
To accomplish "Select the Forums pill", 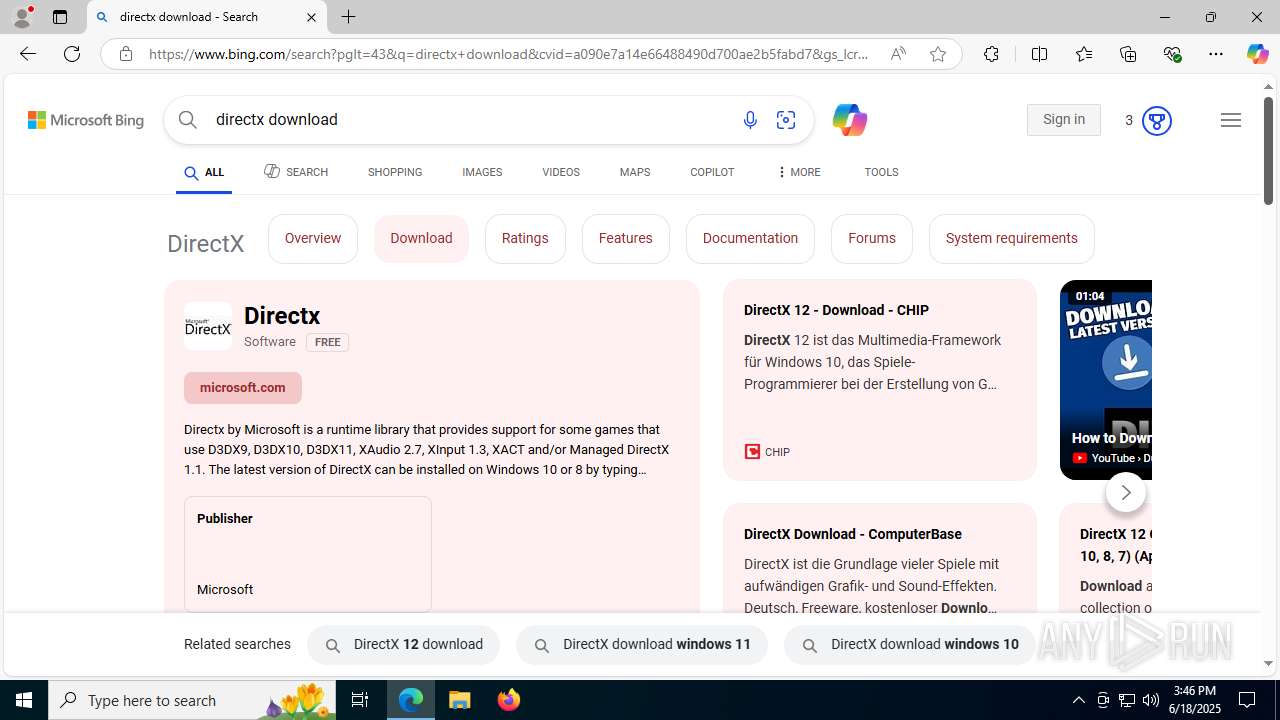I will coord(872,238).
